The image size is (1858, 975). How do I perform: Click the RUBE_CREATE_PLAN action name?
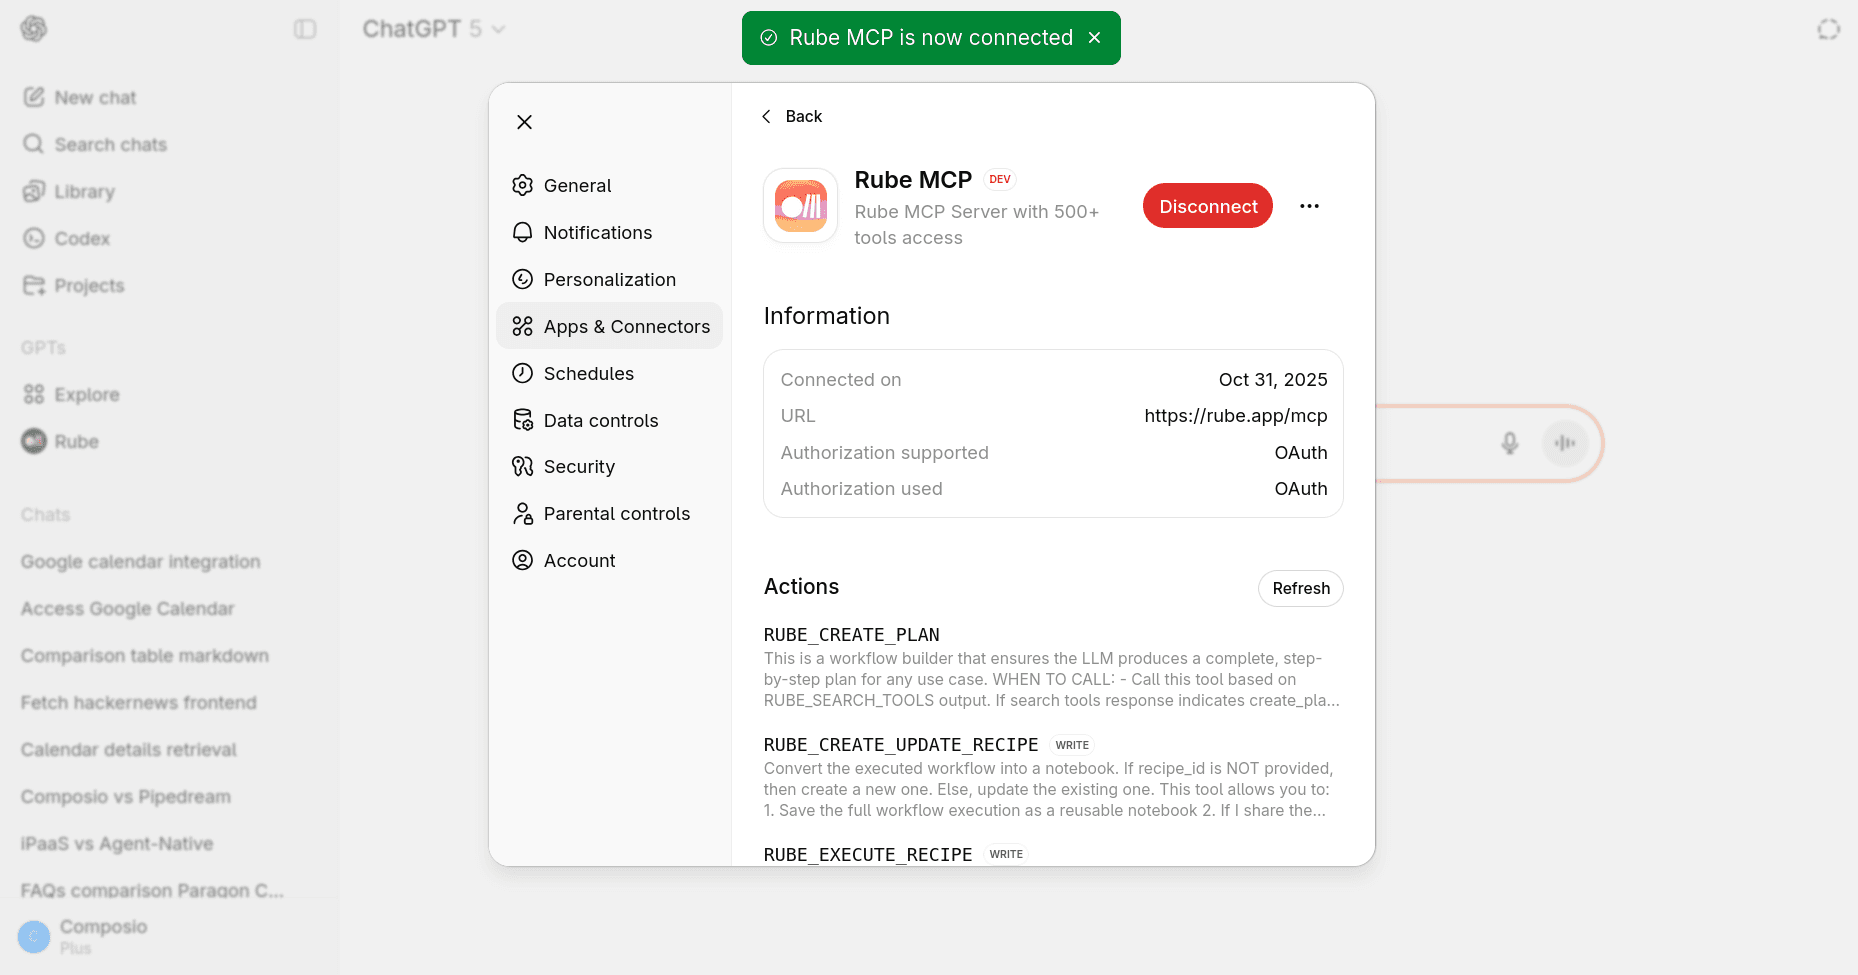852,635
